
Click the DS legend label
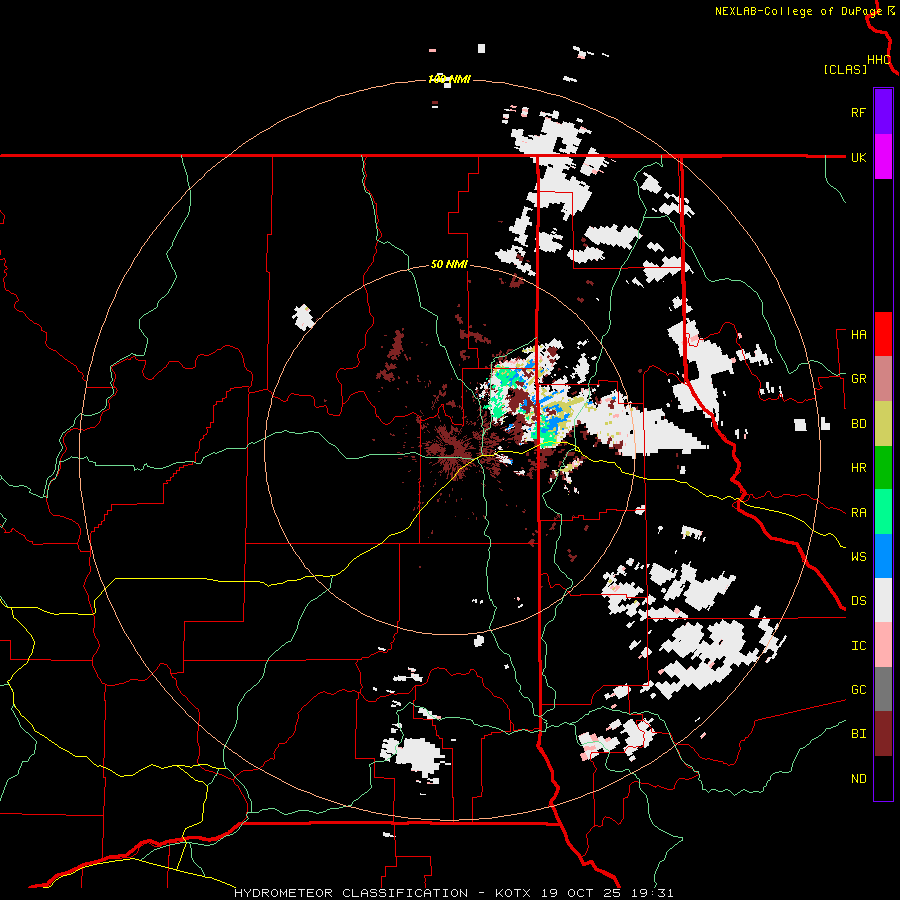(858, 601)
